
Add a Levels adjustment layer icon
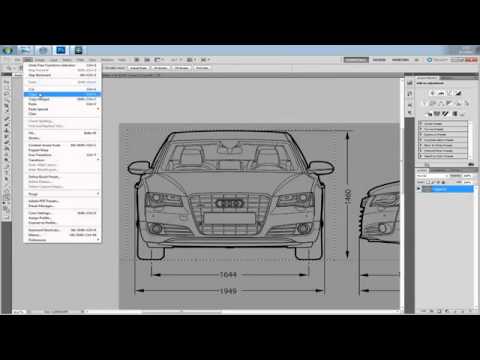(x=441, y=93)
